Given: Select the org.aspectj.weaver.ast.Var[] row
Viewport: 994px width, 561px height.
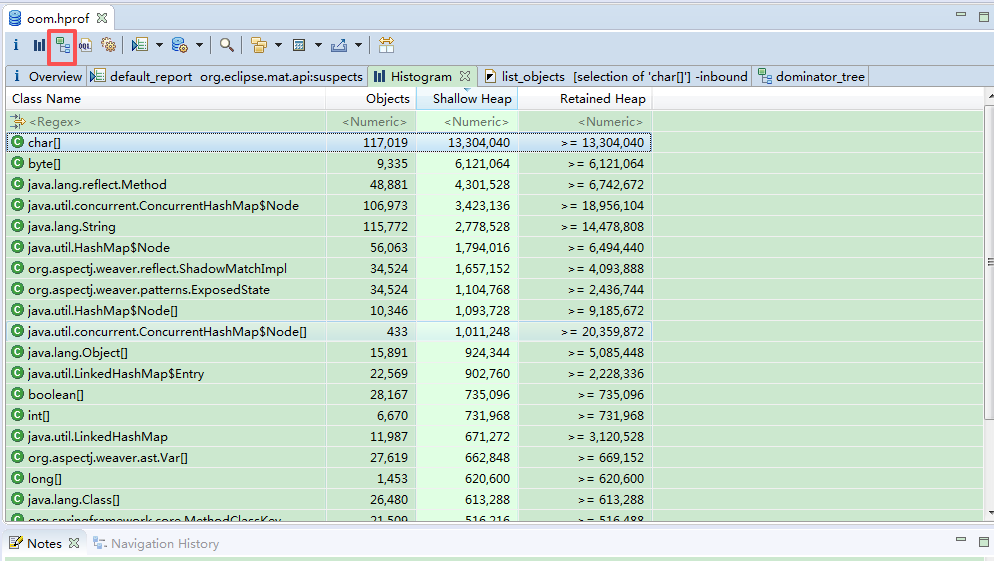Looking at the screenshot, I should [x=329, y=457].
